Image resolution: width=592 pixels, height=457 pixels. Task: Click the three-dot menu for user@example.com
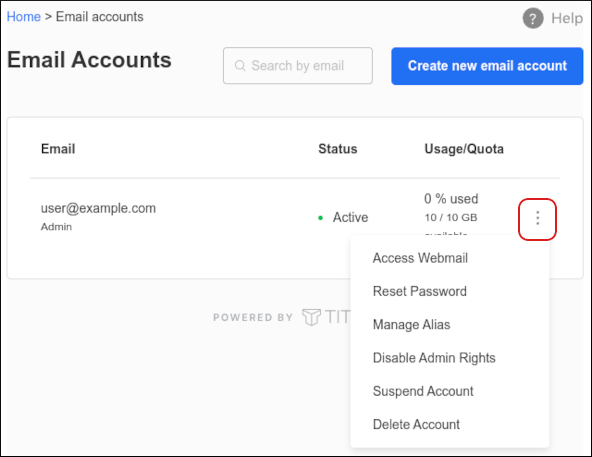tap(537, 218)
